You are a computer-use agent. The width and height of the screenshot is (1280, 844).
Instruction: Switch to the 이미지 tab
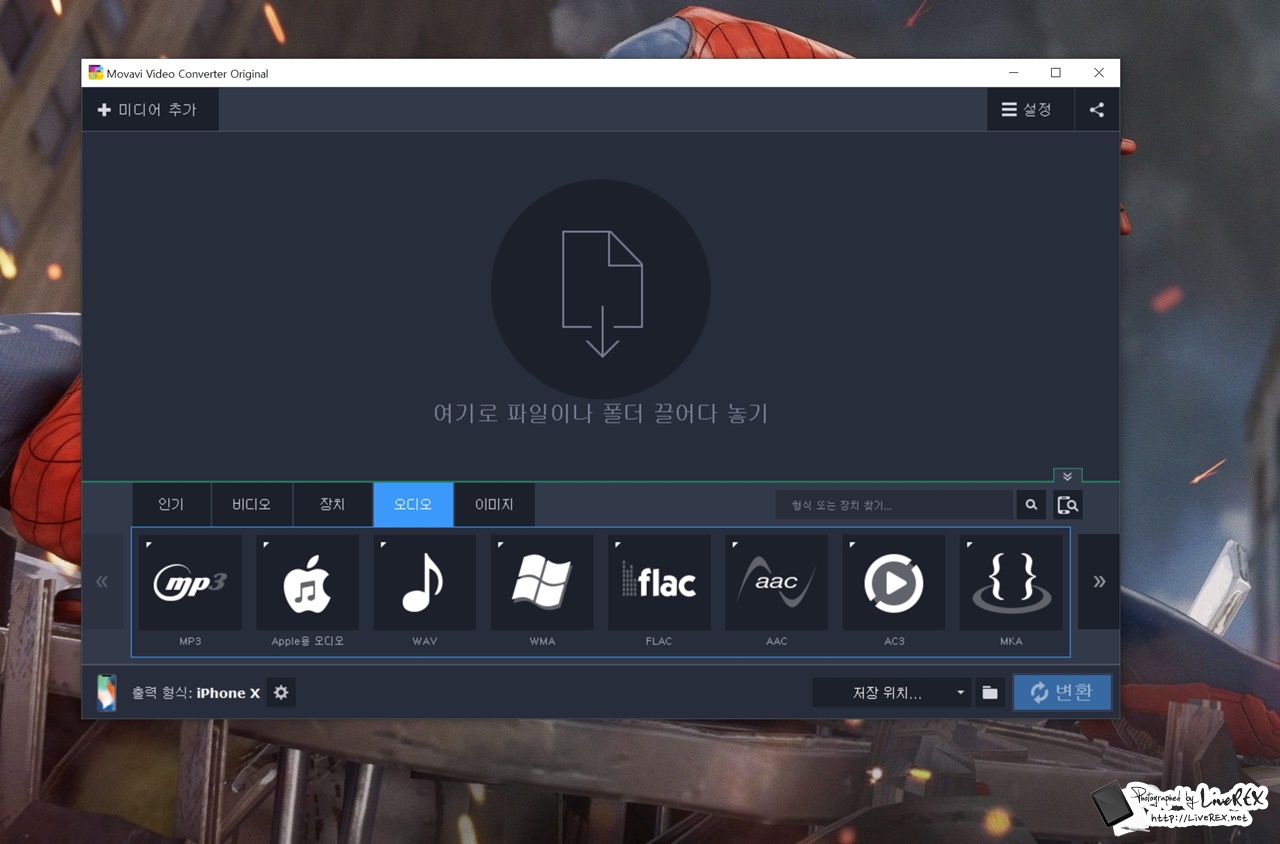(494, 505)
